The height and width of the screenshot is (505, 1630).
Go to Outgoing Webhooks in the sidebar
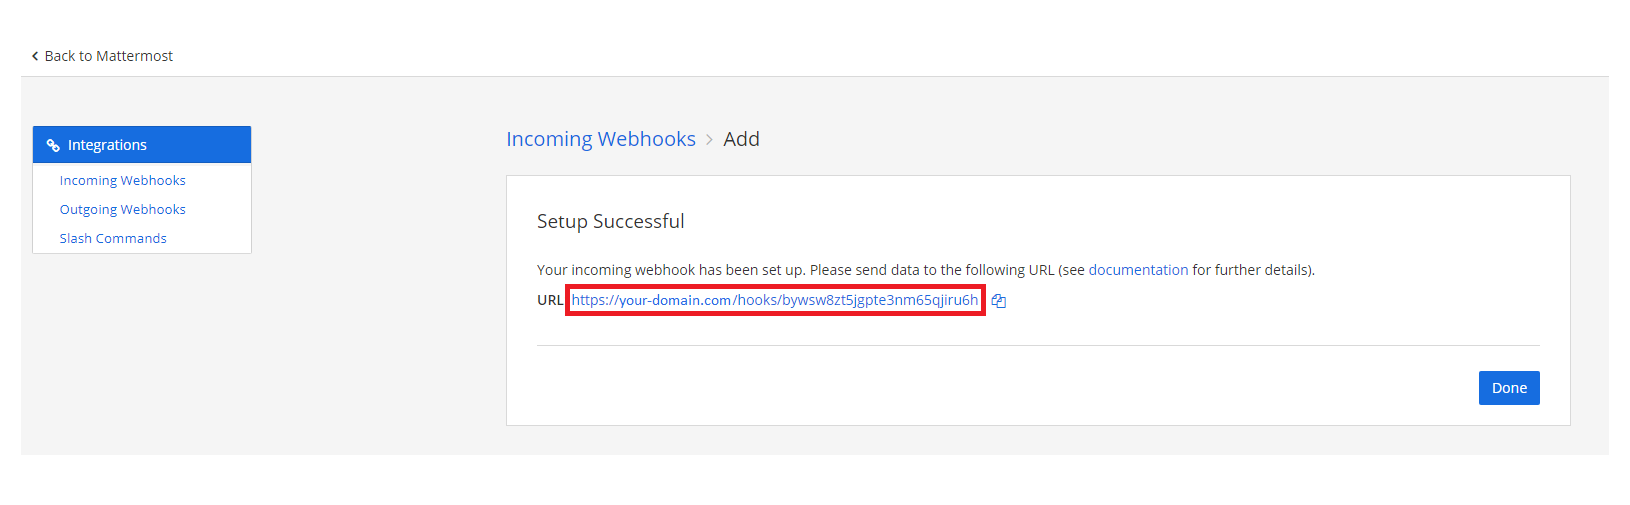(x=122, y=210)
